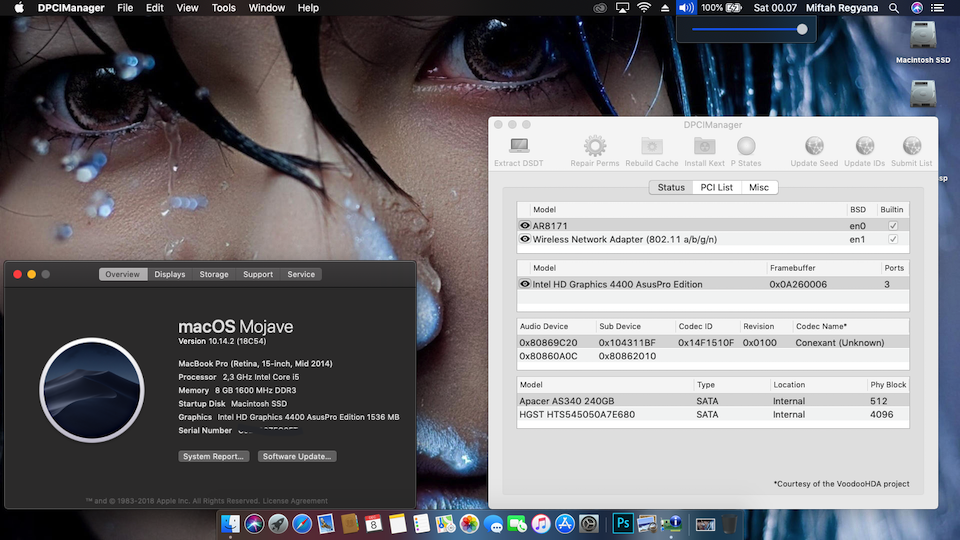Open the Miftah Regyana user menu
This screenshot has width=960, height=540.
(840, 8)
